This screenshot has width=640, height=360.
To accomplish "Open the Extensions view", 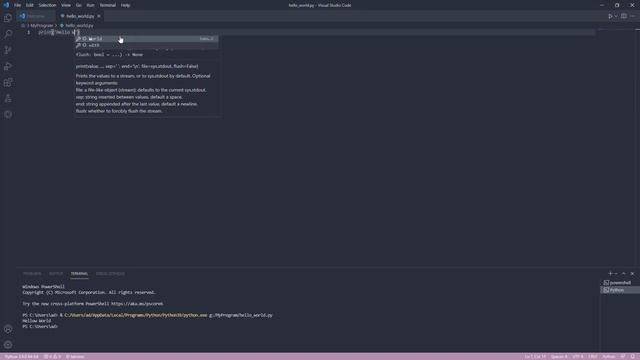I will tap(8, 82).
